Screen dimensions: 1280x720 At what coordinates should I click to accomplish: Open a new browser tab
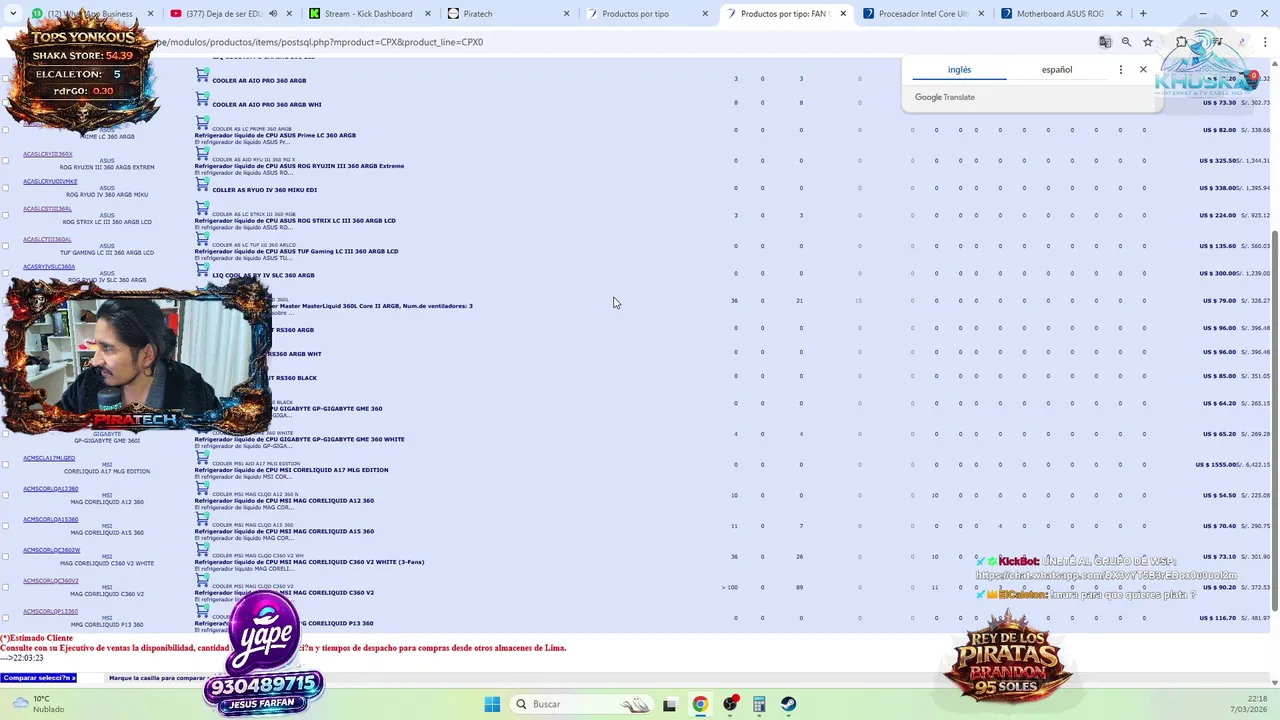pos(1143,14)
